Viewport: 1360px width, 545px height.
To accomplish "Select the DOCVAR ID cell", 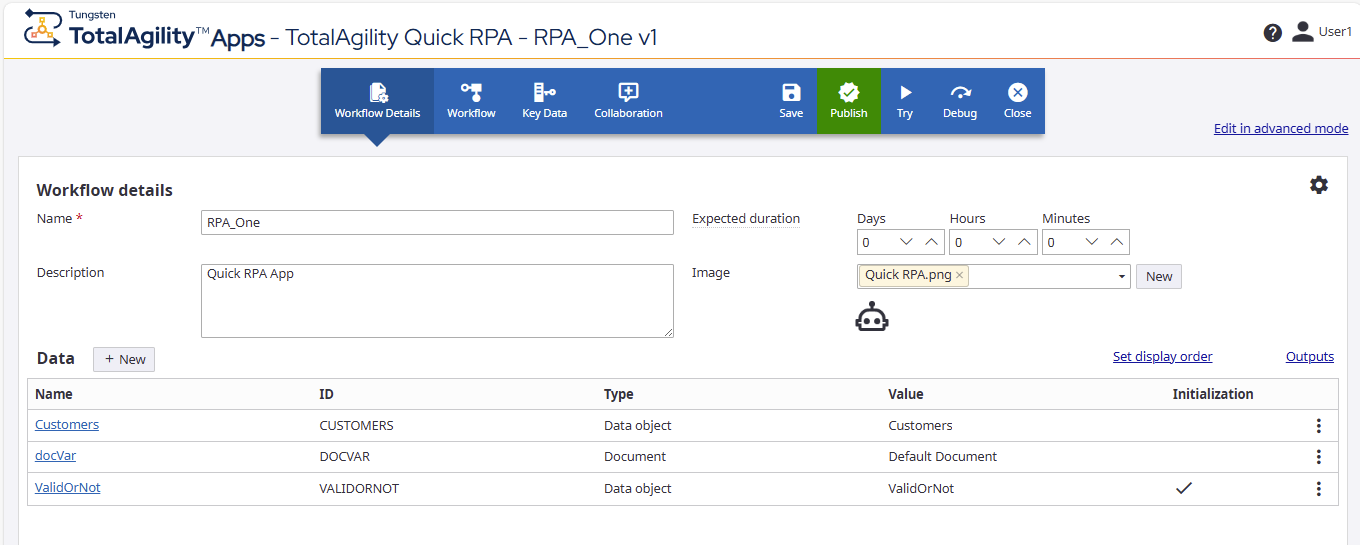I will click(x=346, y=456).
